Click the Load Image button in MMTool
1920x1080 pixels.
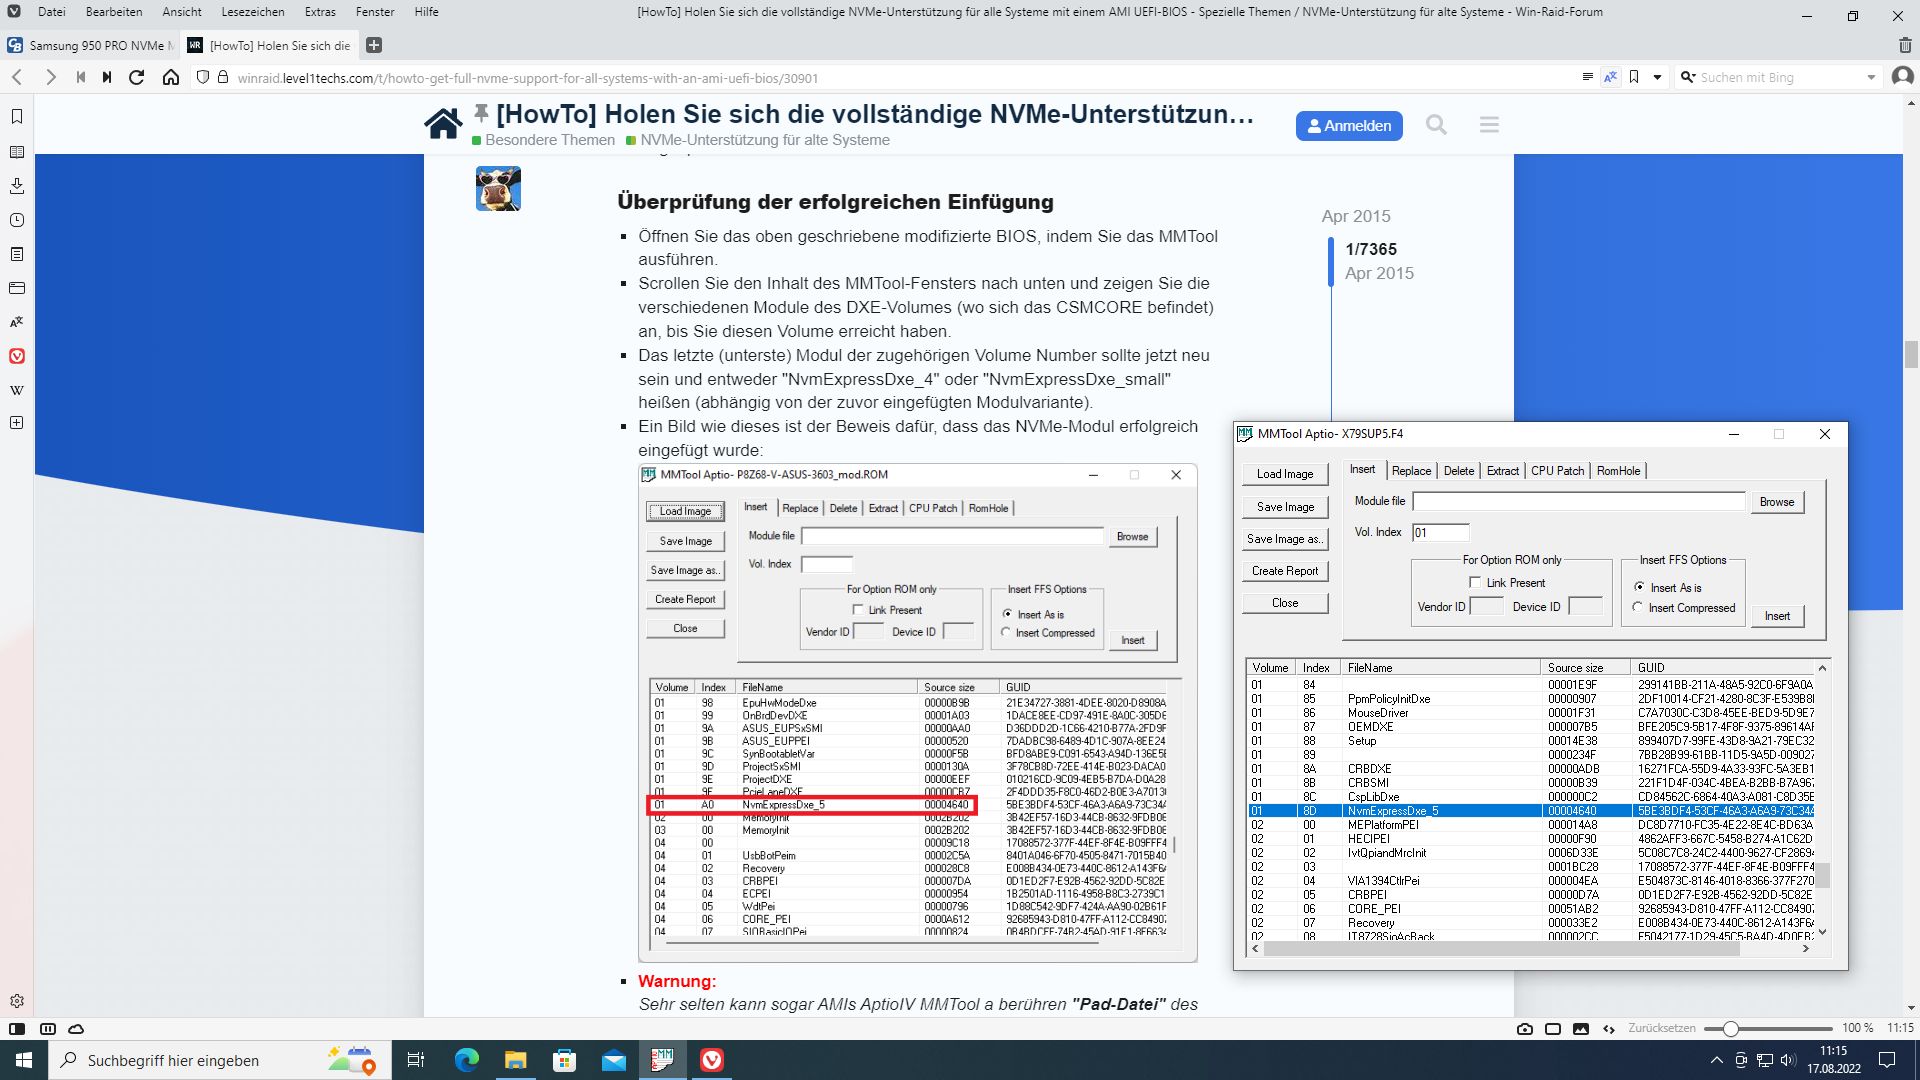(1285, 474)
